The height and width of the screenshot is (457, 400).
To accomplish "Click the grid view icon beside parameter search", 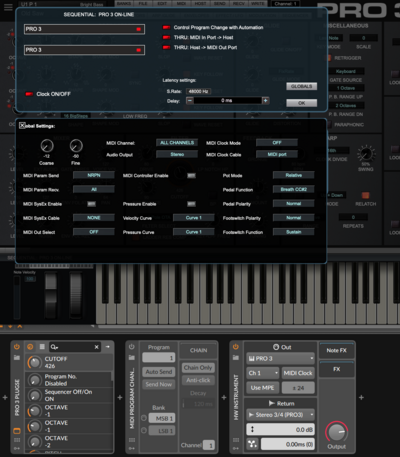I will tap(42, 347).
